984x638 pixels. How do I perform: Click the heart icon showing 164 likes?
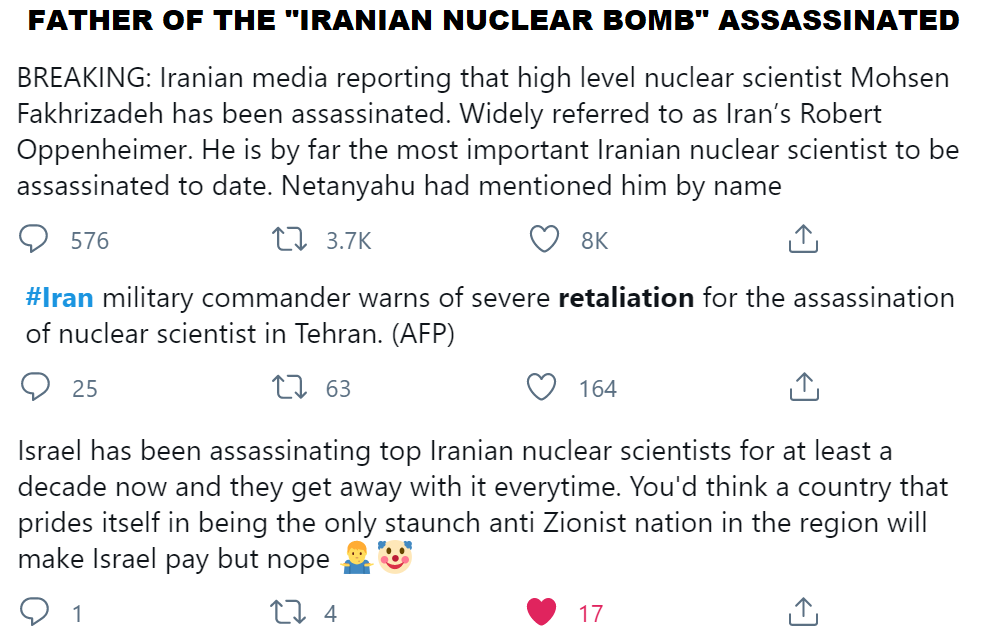point(541,387)
